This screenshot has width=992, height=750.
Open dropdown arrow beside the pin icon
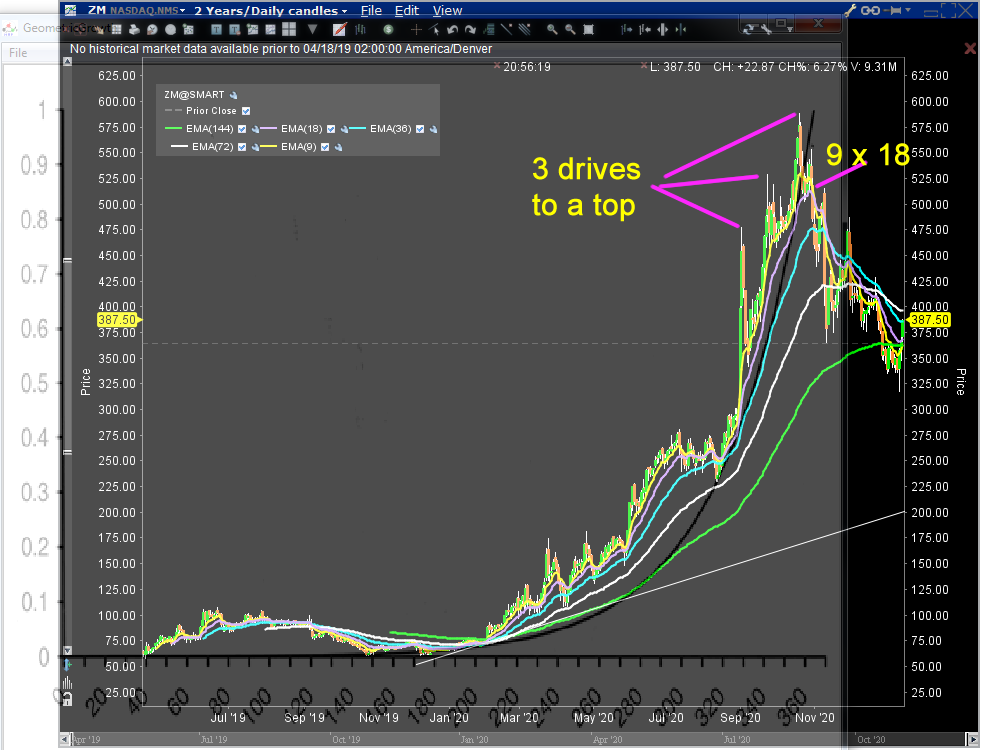click(908, 10)
